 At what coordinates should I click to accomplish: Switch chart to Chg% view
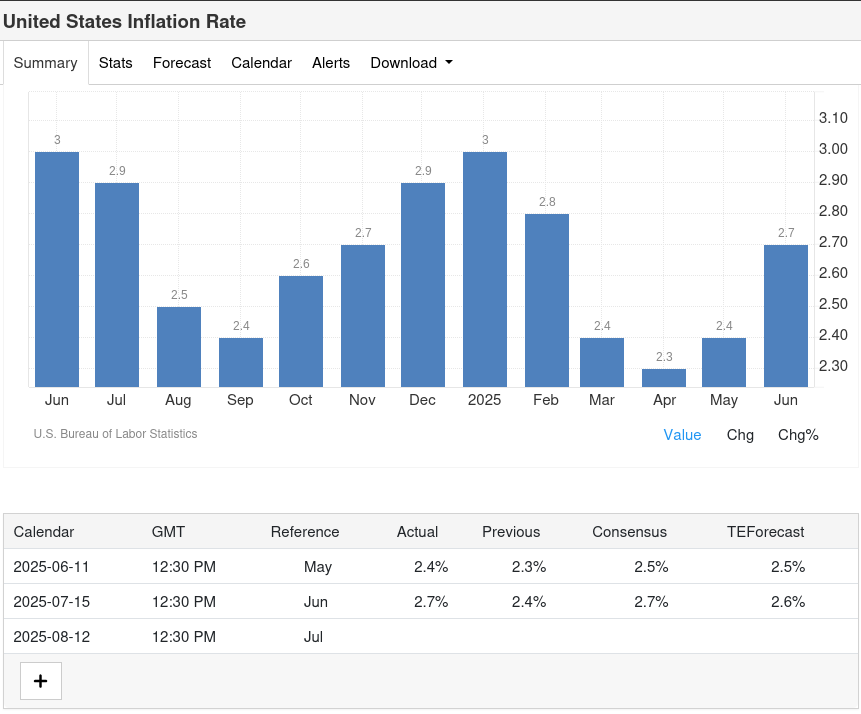(798, 435)
